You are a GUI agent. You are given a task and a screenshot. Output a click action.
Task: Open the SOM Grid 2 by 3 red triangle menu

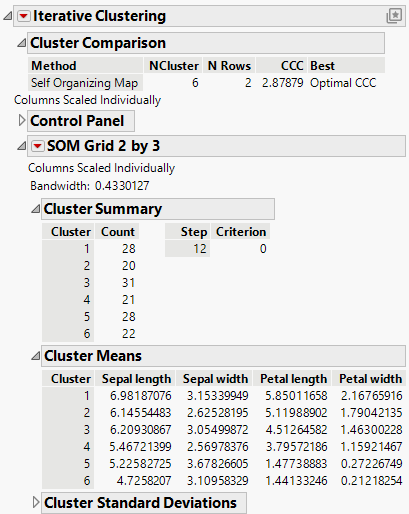(x=37, y=146)
